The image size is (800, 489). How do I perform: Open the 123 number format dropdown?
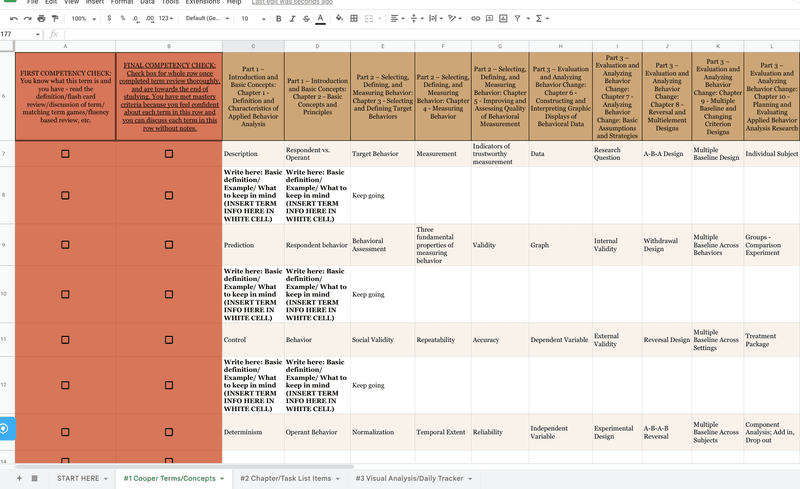pos(165,18)
